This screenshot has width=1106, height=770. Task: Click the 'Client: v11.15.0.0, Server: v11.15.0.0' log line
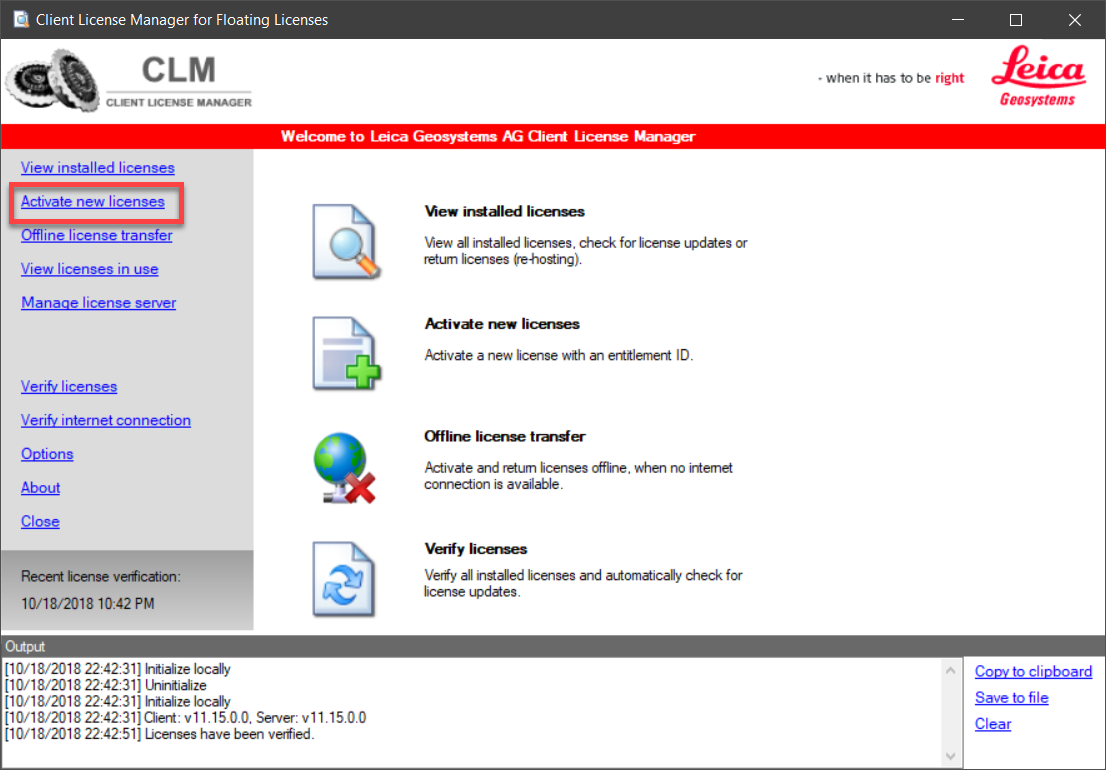pyautogui.click(x=186, y=718)
